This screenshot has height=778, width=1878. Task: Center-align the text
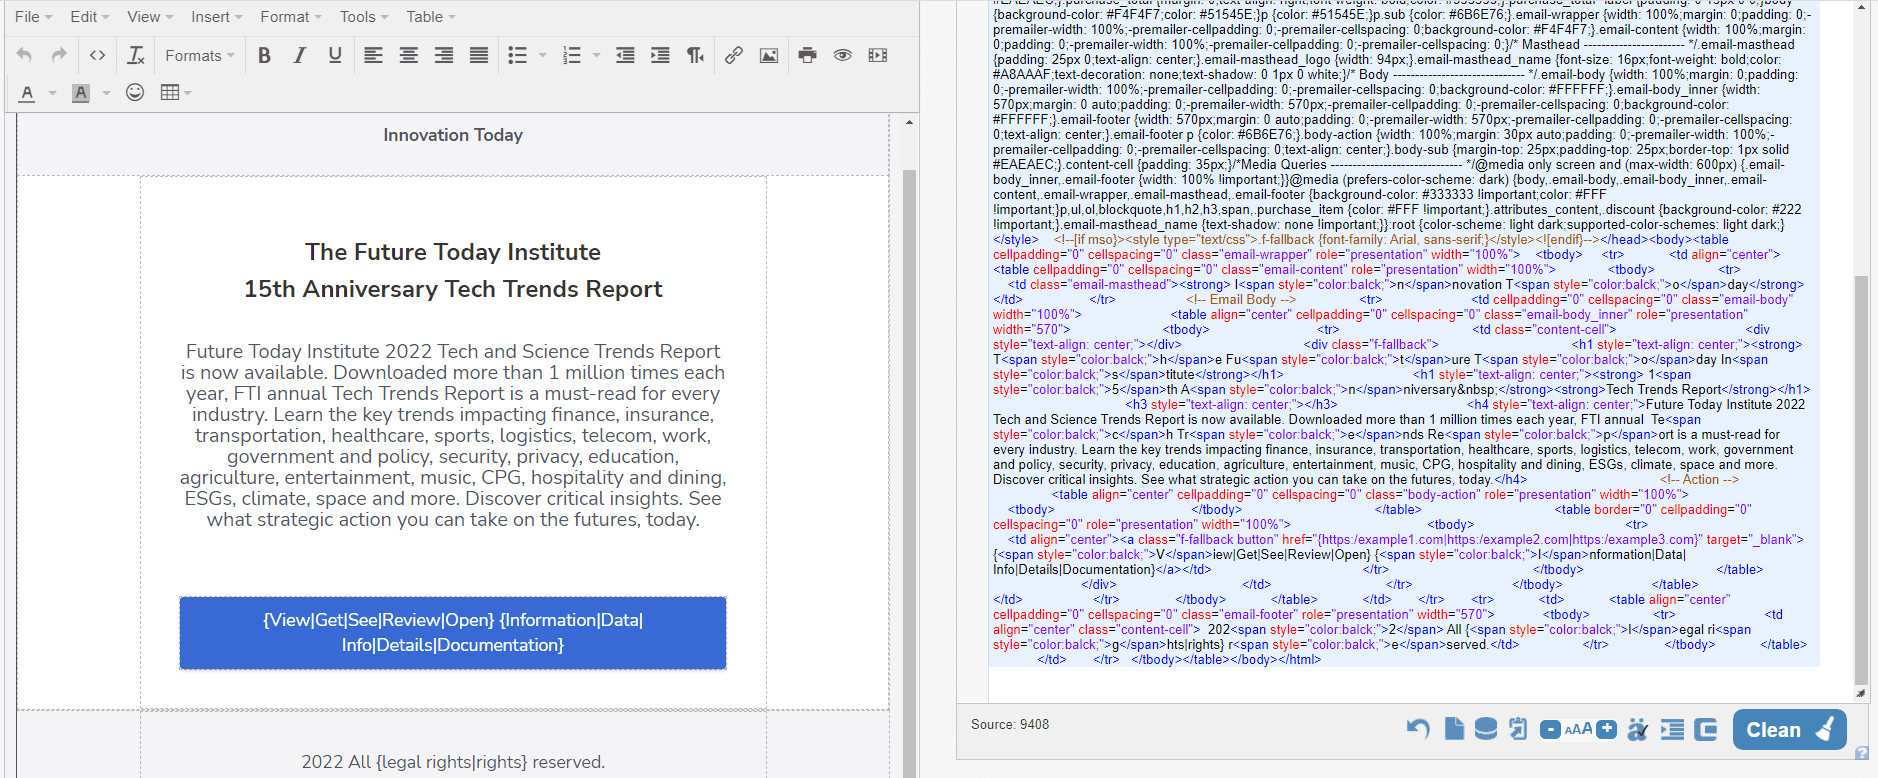408,55
